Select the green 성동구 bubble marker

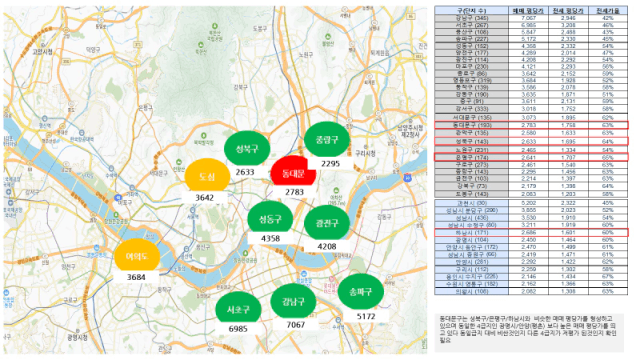pyautogui.click(x=270, y=218)
